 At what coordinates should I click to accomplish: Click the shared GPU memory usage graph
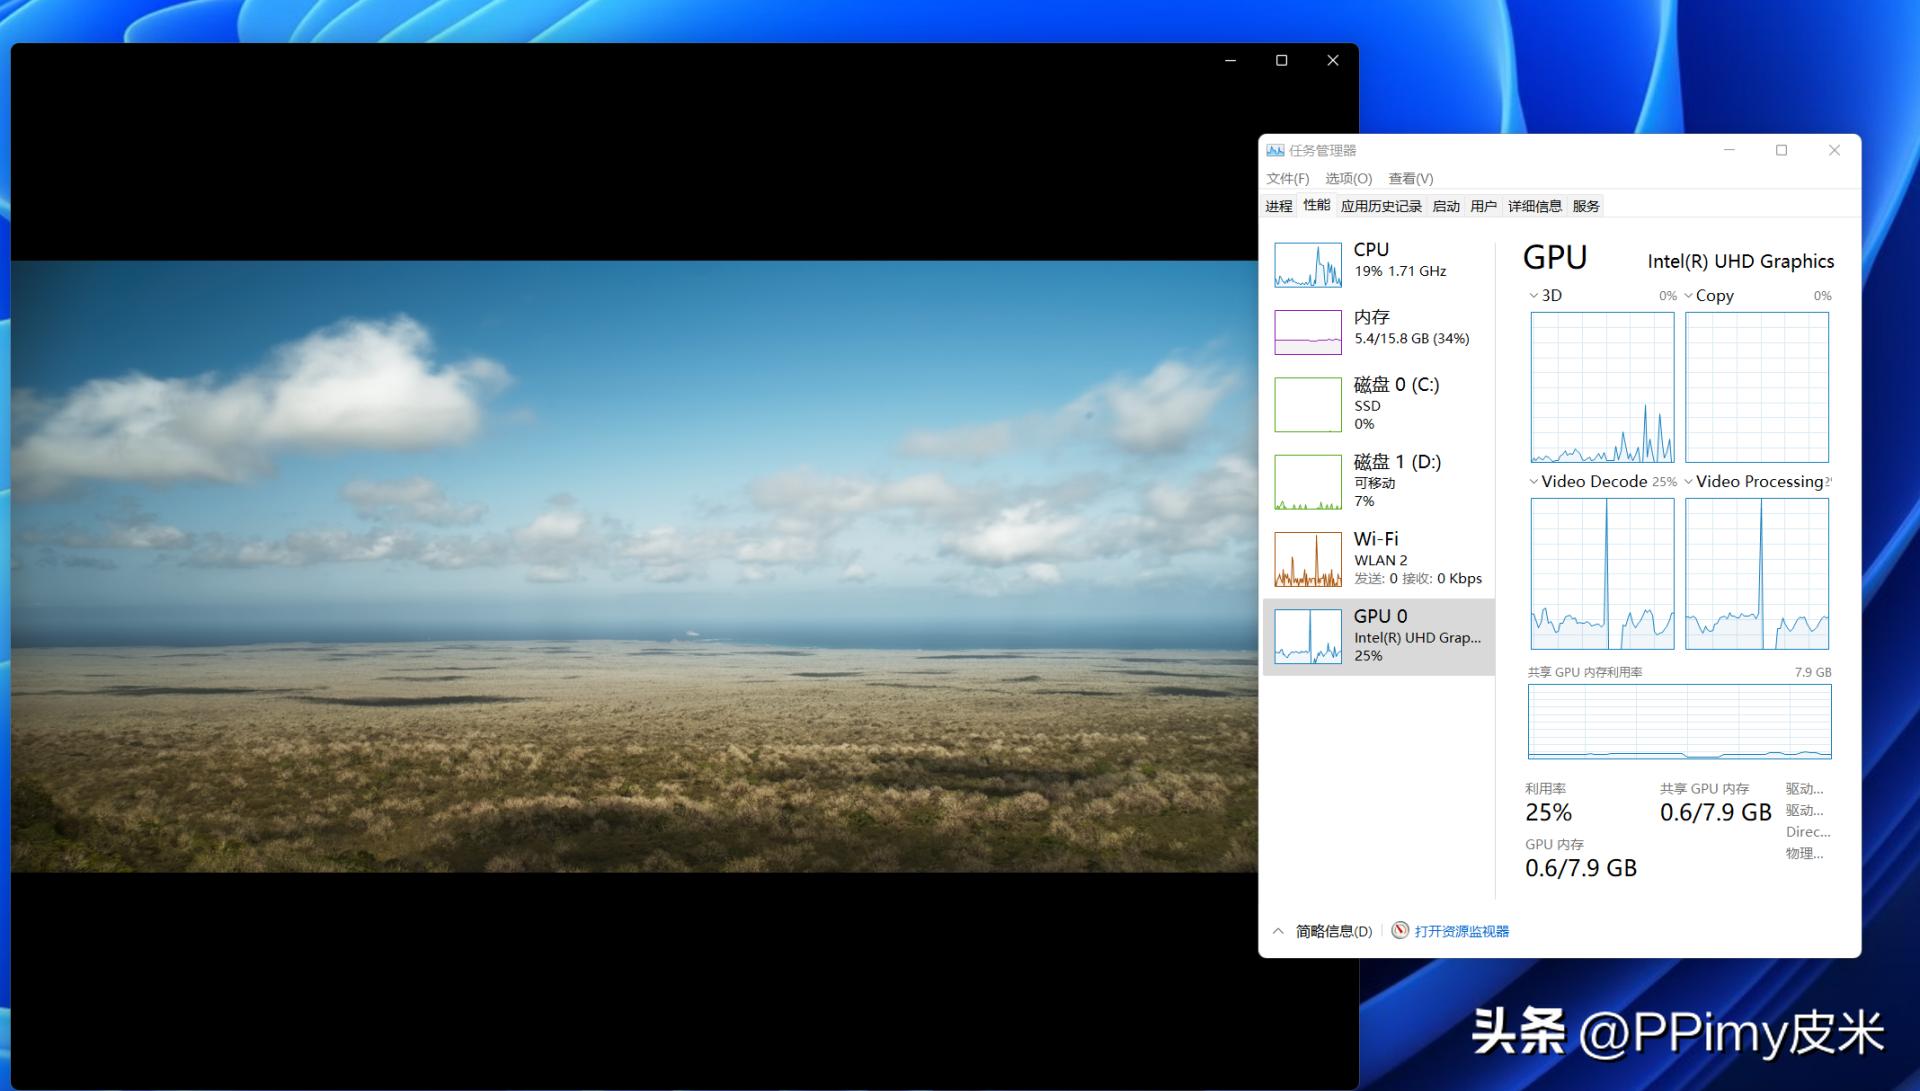click(x=1679, y=721)
